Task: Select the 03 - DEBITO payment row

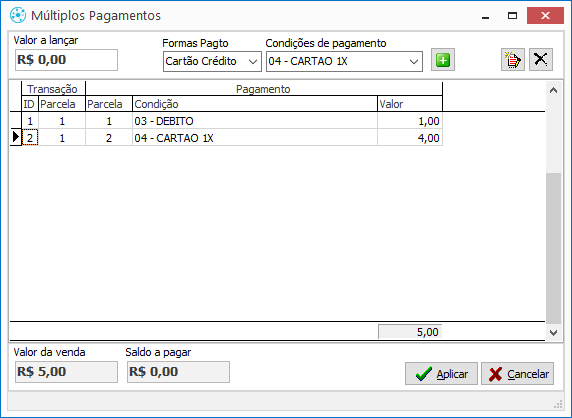Action: point(226,121)
